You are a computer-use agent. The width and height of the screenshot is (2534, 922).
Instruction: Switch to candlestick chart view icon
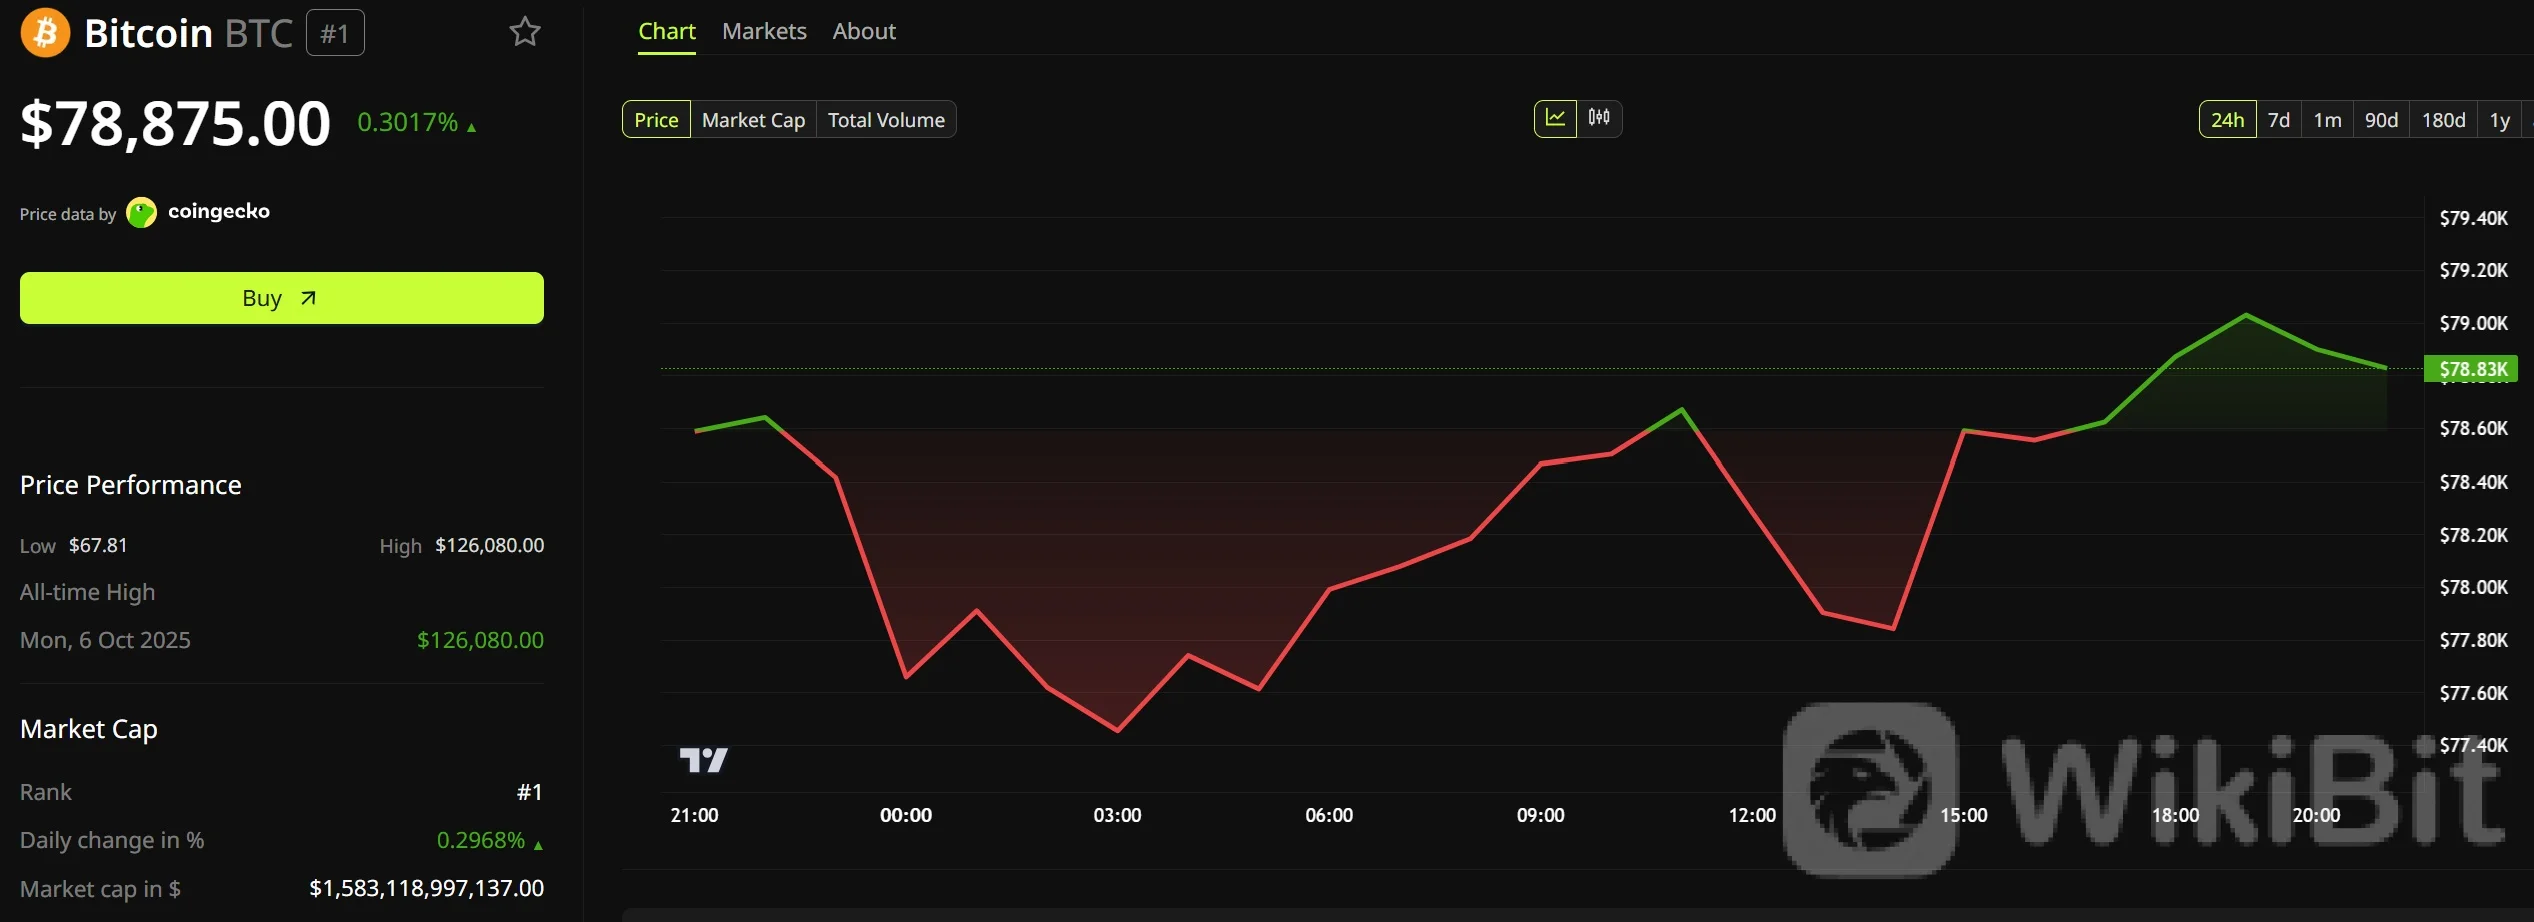tap(1599, 118)
